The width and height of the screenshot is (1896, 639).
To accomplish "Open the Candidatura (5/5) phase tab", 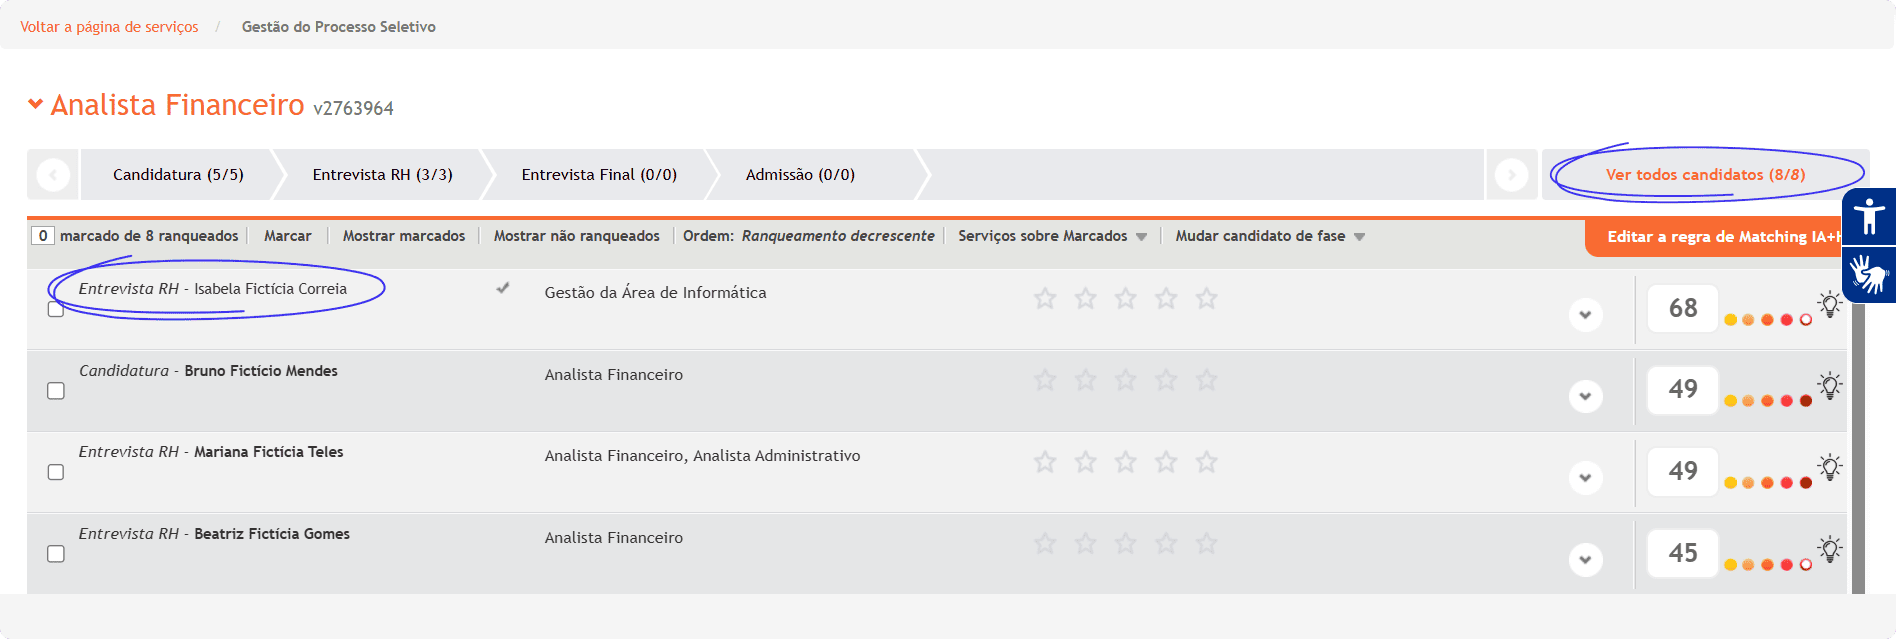I will [x=178, y=175].
